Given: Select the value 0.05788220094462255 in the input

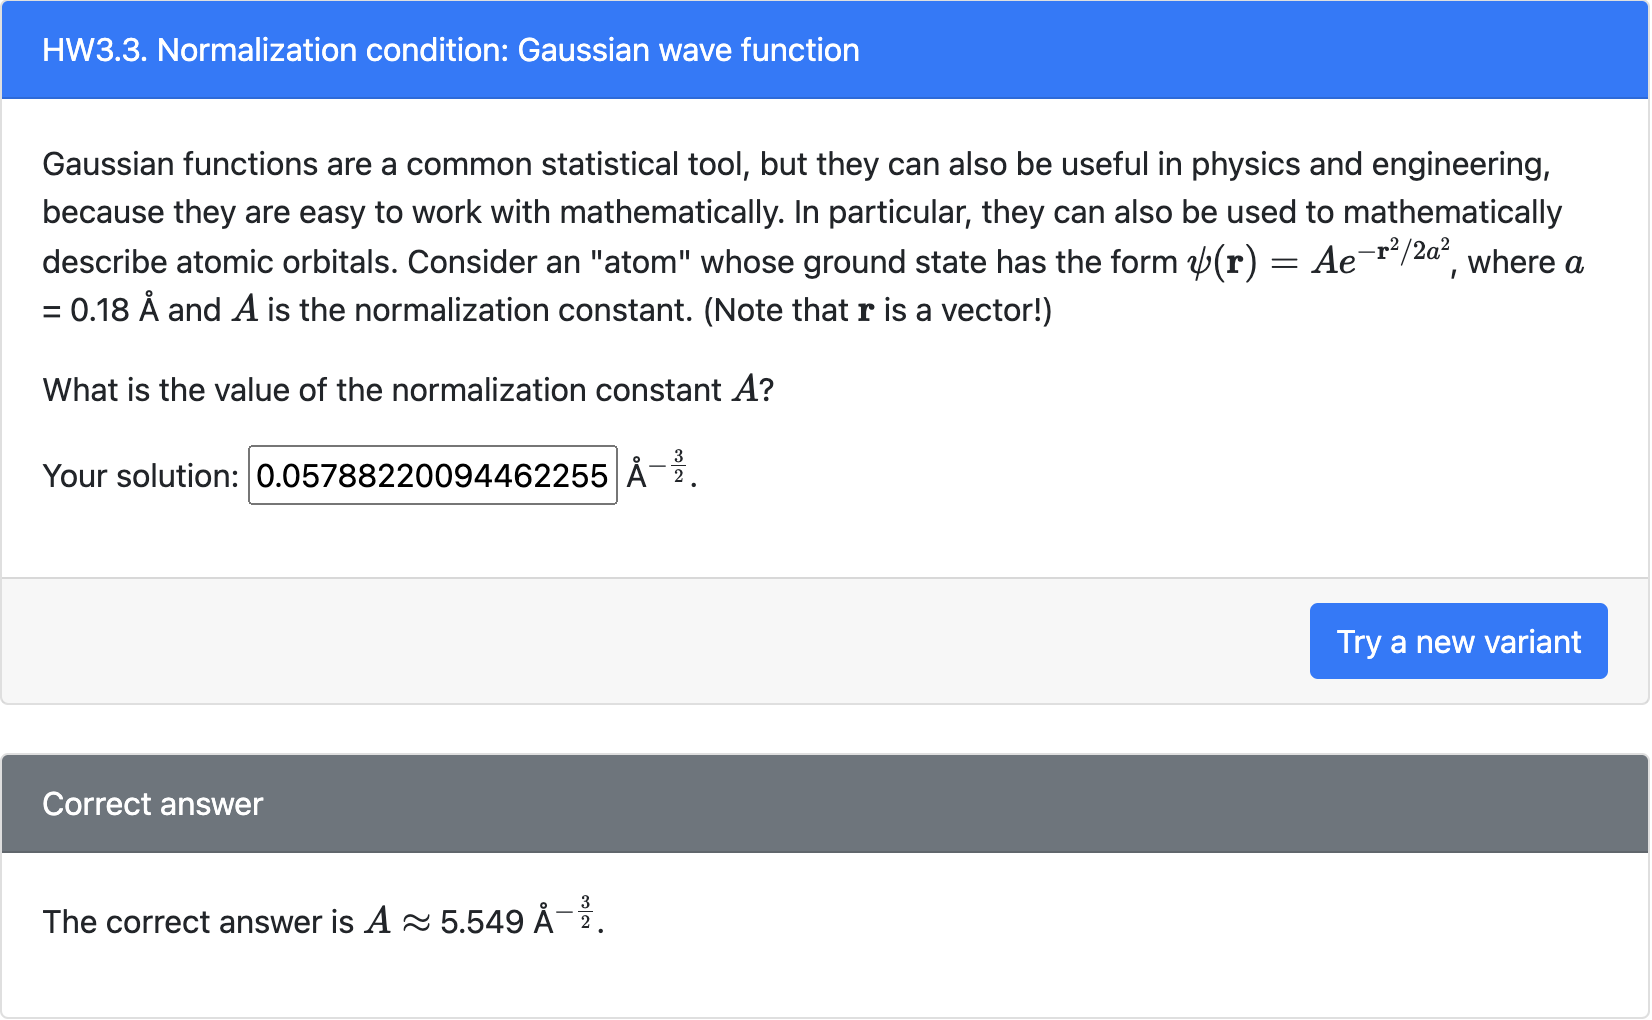Looking at the screenshot, I should [x=432, y=476].
